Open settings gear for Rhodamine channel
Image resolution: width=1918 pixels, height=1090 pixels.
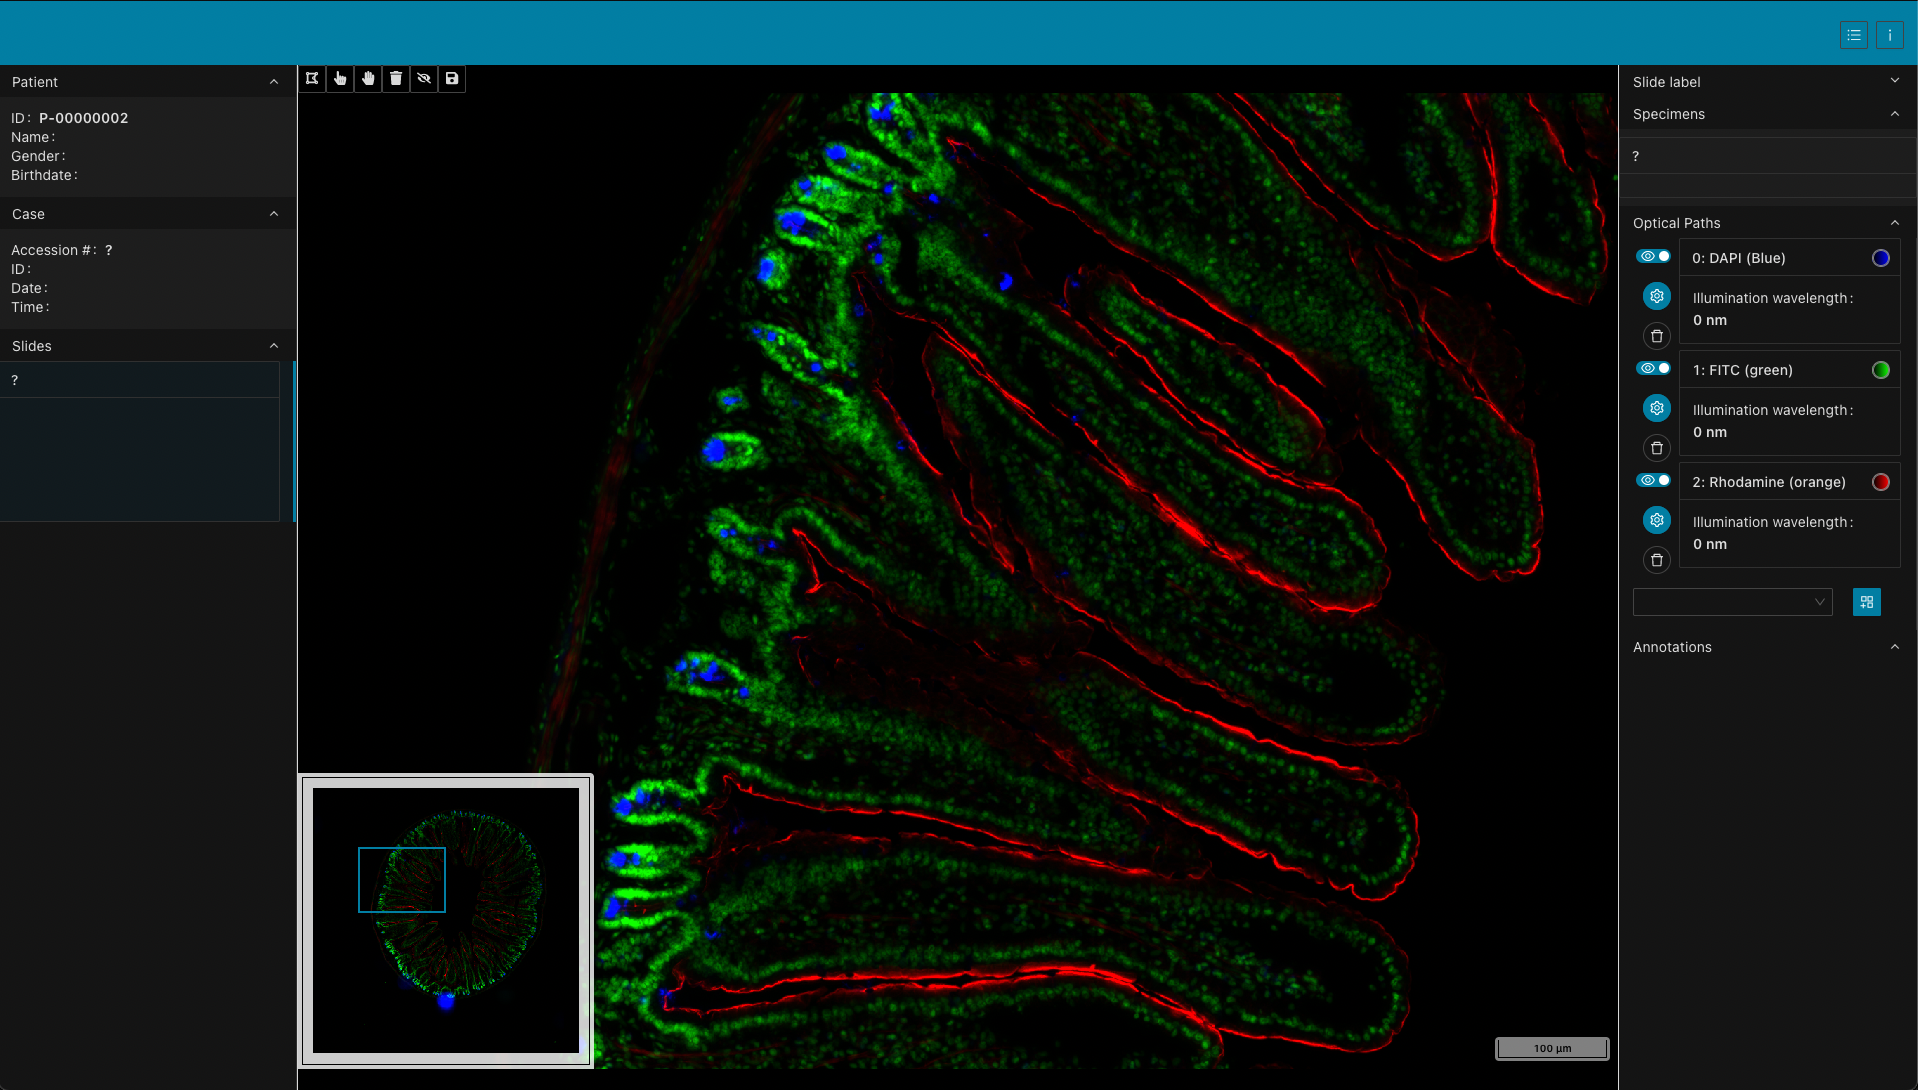click(1657, 520)
